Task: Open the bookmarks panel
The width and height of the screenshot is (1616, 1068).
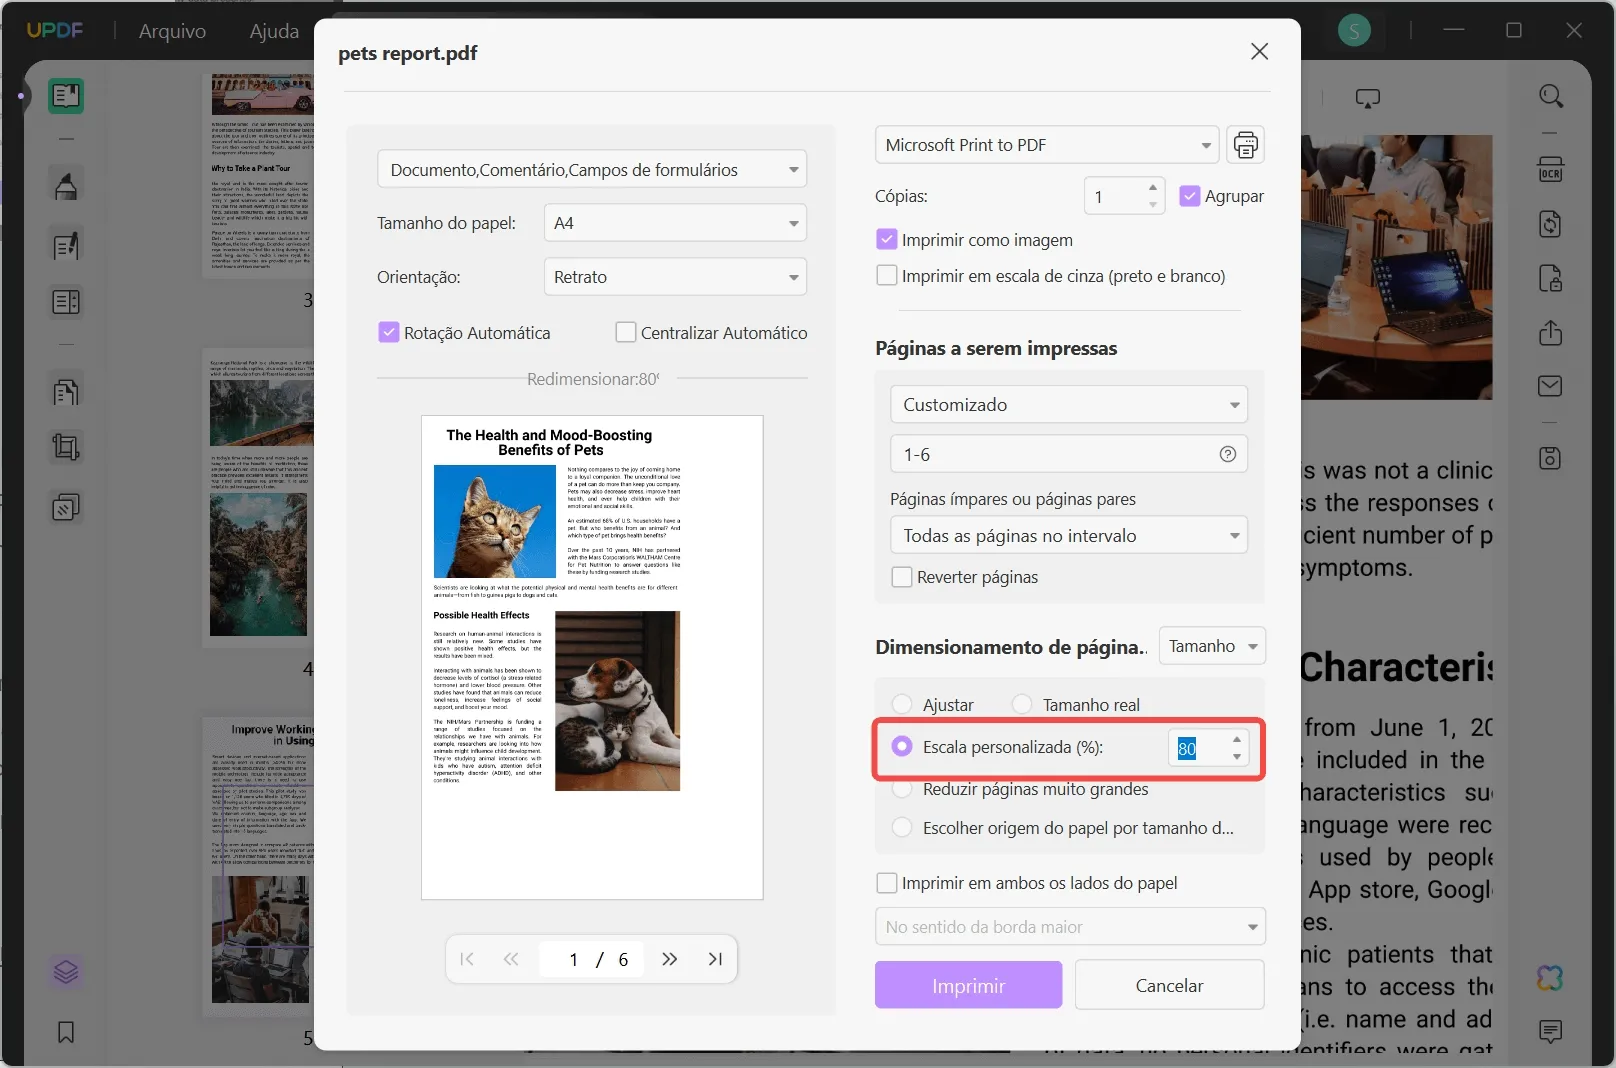Action: click(65, 1032)
